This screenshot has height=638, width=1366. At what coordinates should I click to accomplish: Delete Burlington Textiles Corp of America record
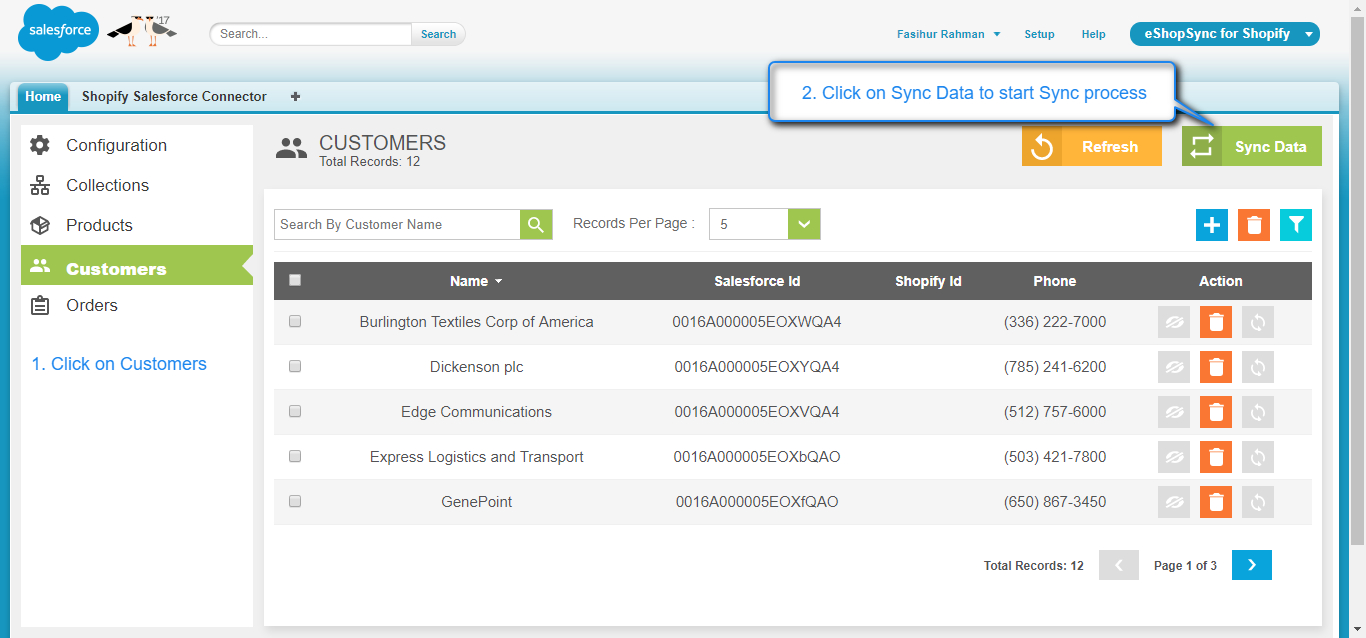(x=1216, y=322)
